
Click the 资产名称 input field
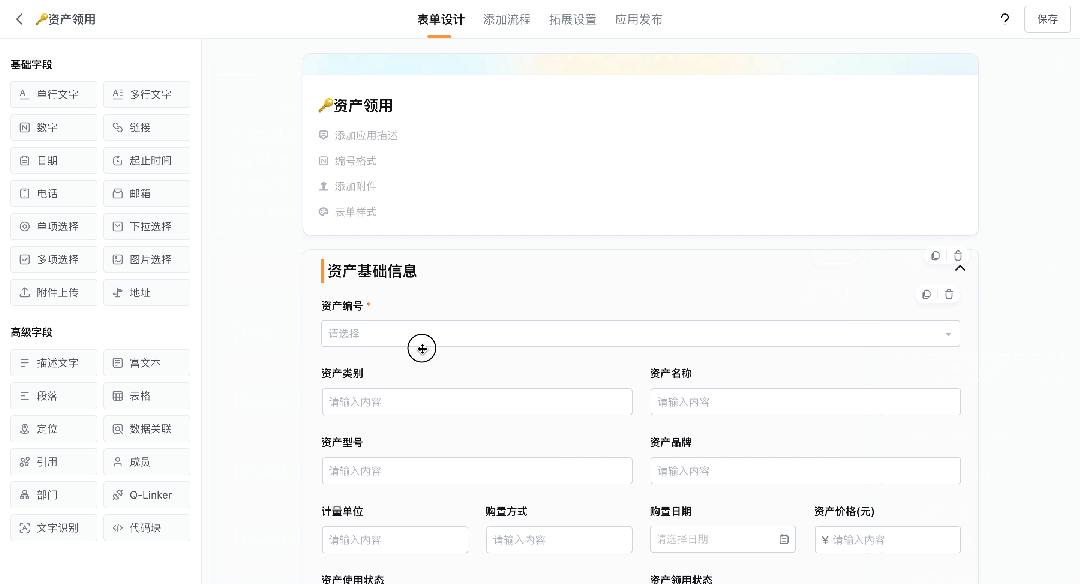805,402
